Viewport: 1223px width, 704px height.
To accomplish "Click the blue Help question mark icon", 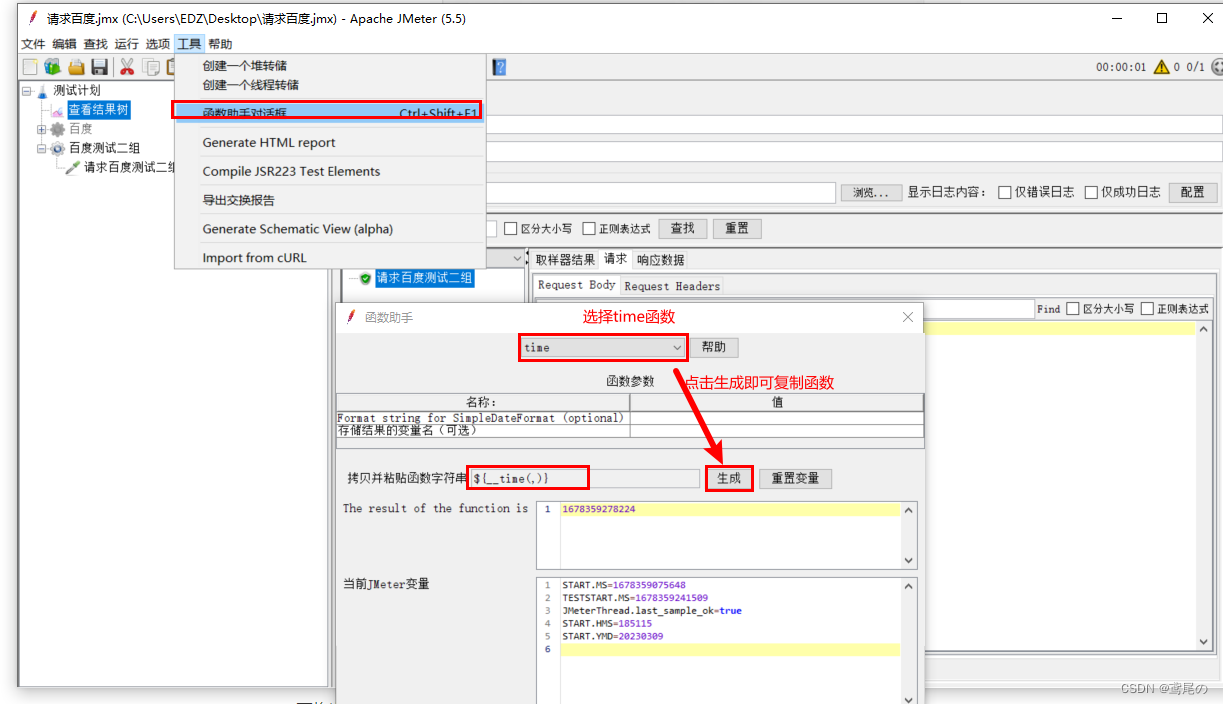I will pyautogui.click(x=499, y=67).
